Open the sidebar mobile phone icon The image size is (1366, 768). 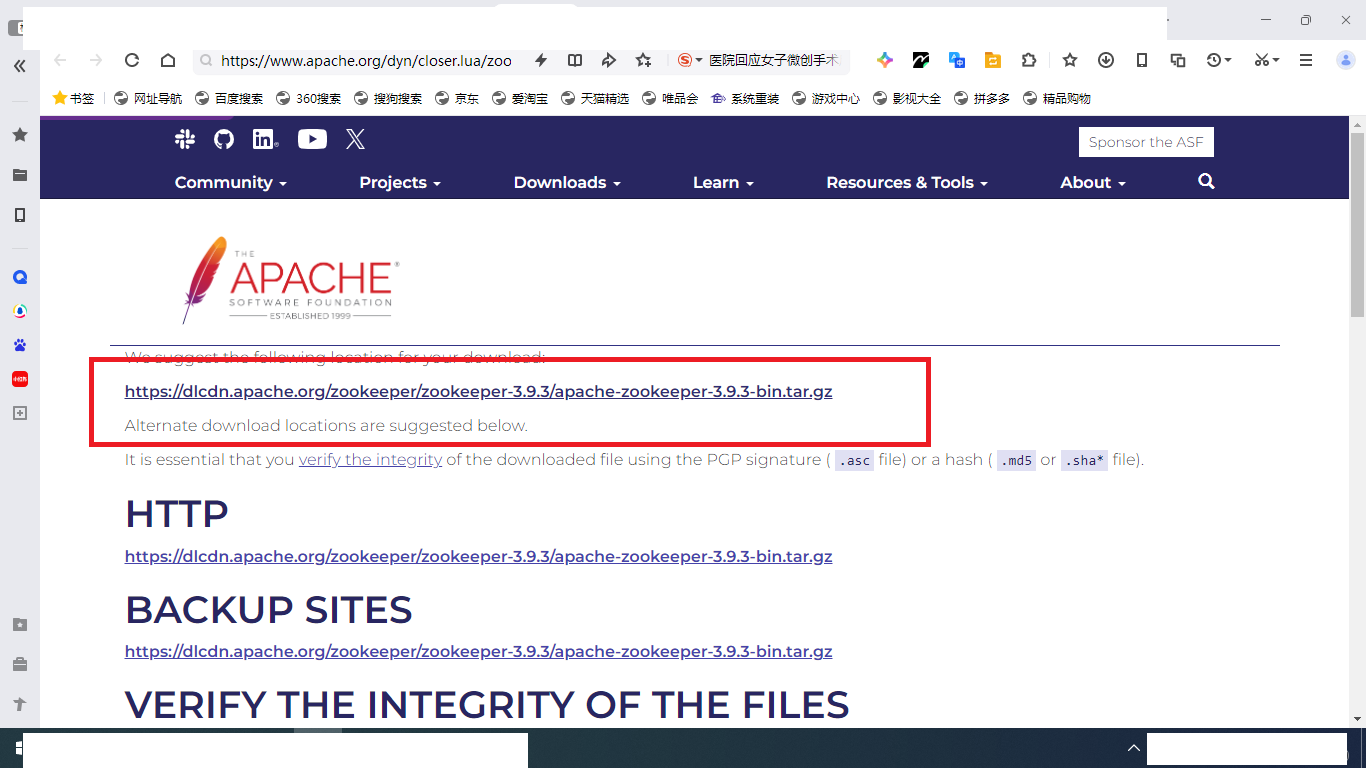point(20,215)
